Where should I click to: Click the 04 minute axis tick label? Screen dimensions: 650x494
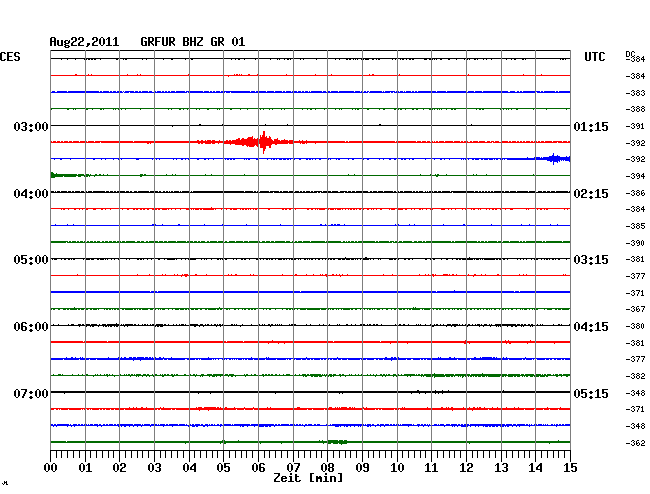(x=189, y=468)
